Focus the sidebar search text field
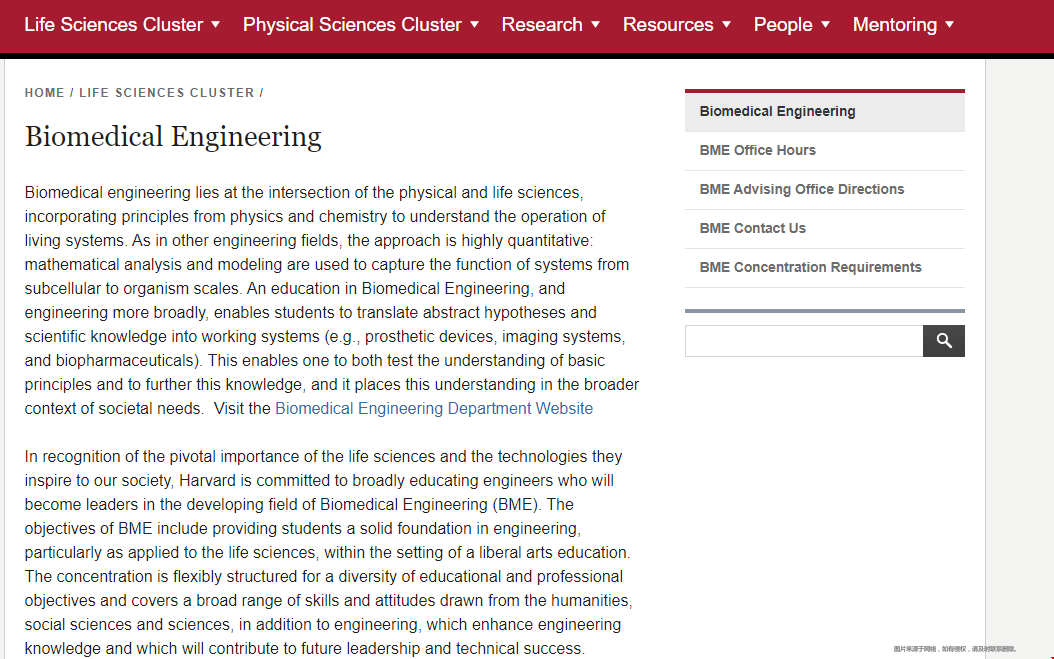The height and width of the screenshot is (659, 1054). tap(804, 341)
